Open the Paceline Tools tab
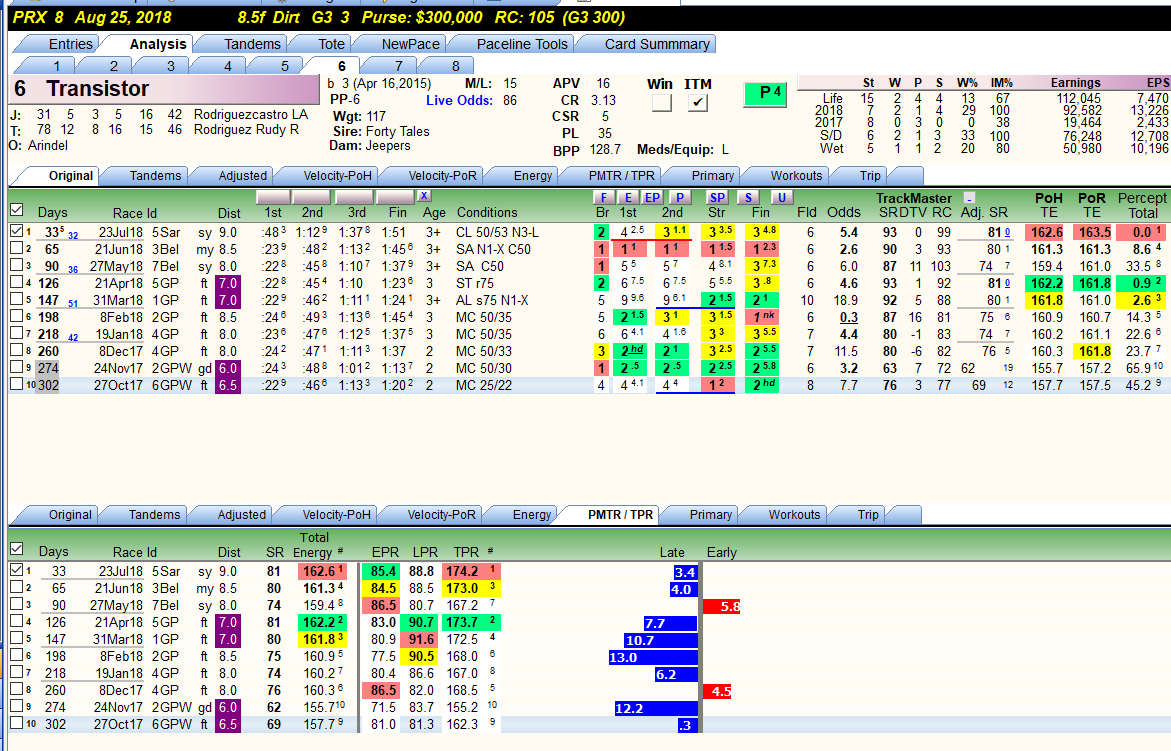Viewport: 1171px width, 751px height. 522,44
